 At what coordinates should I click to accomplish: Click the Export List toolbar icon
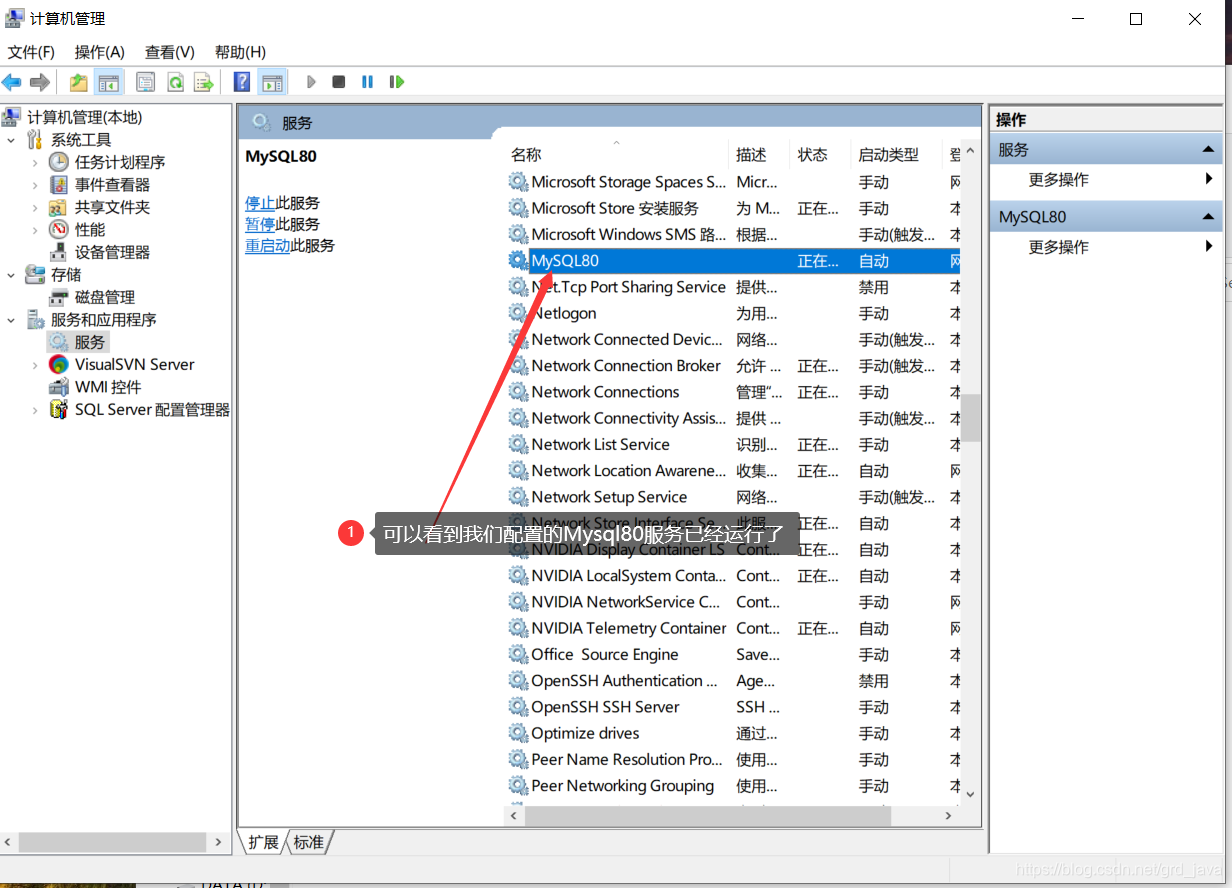tap(204, 82)
